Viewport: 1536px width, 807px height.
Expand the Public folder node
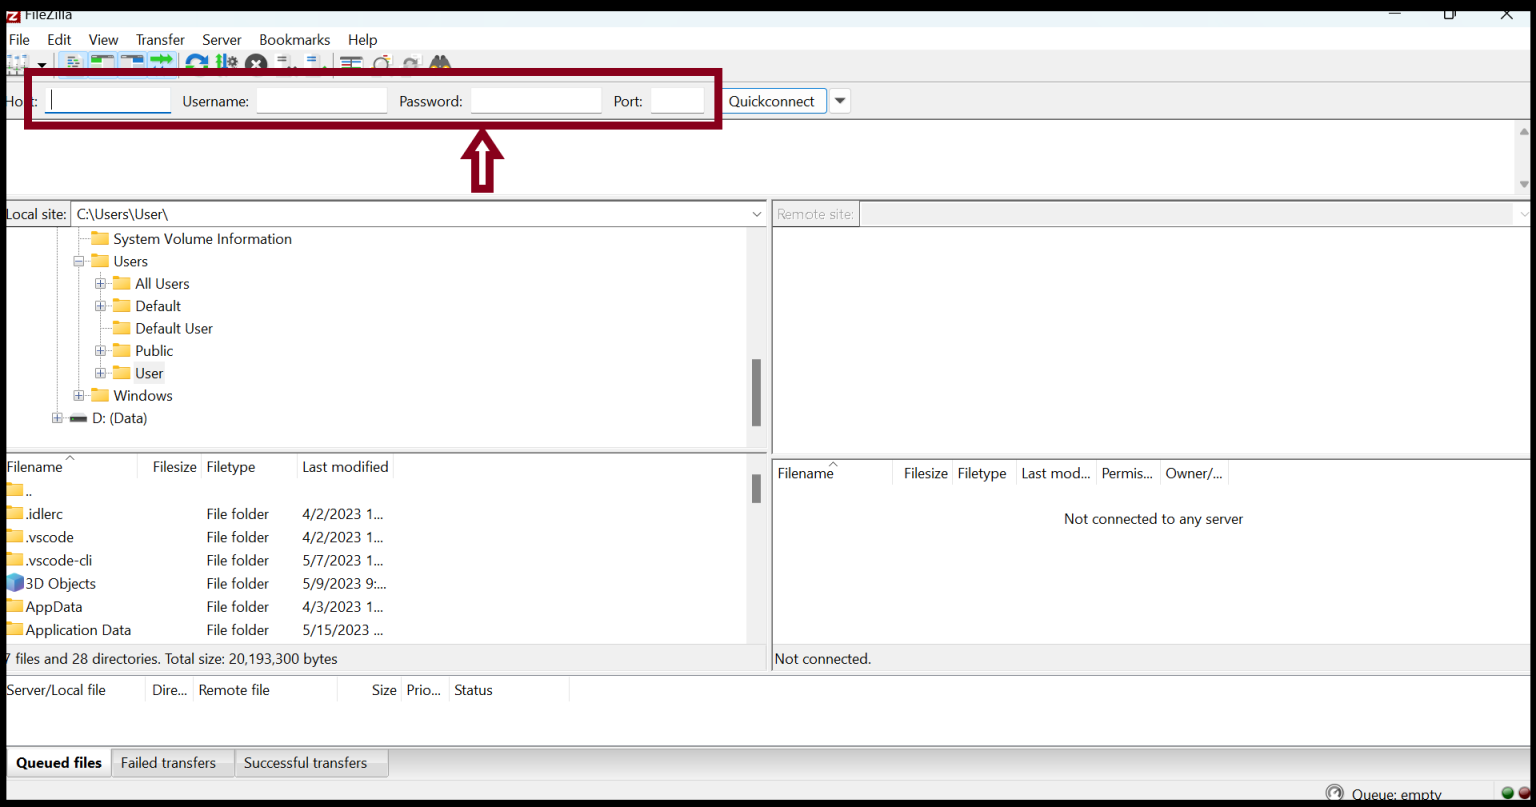[x=100, y=351]
